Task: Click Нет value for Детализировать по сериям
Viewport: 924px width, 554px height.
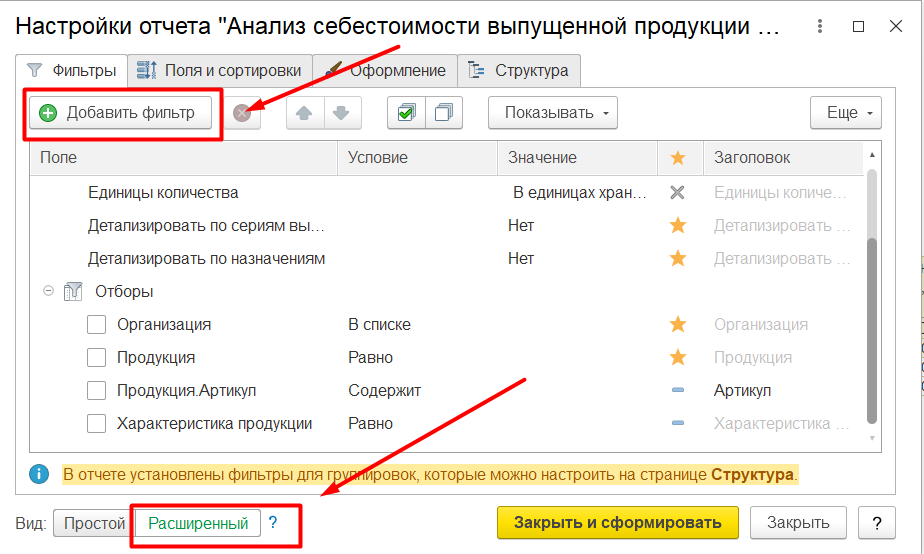Action: tap(521, 226)
